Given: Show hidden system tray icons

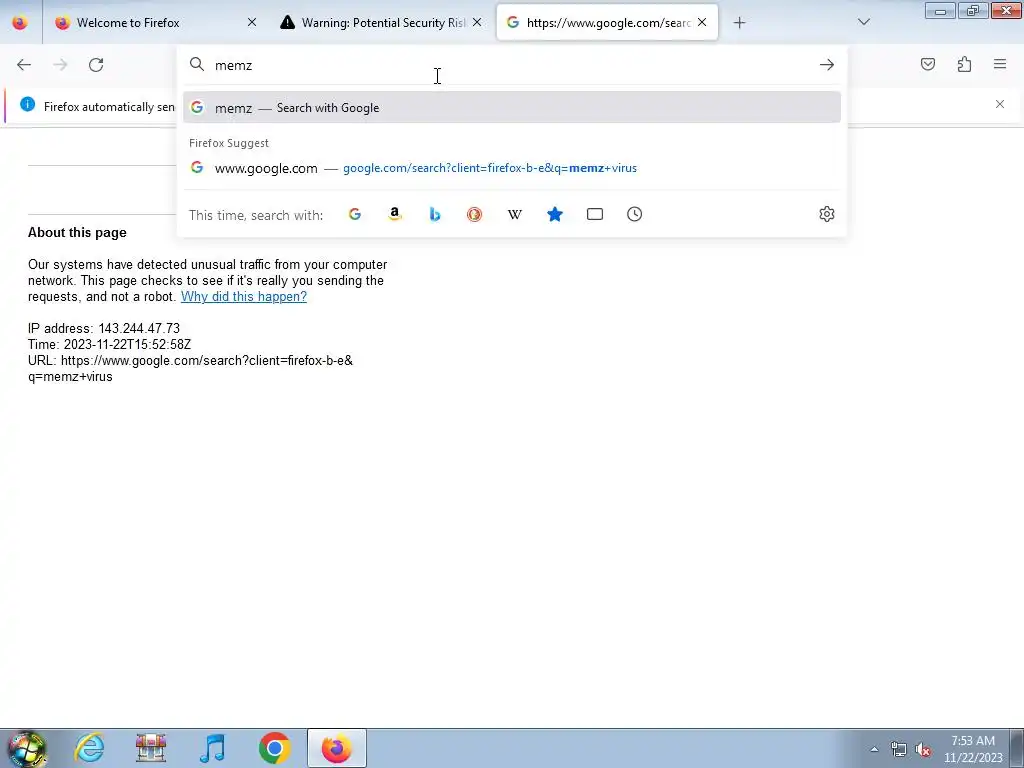Looking at the screenshot, I should [874, 749].
